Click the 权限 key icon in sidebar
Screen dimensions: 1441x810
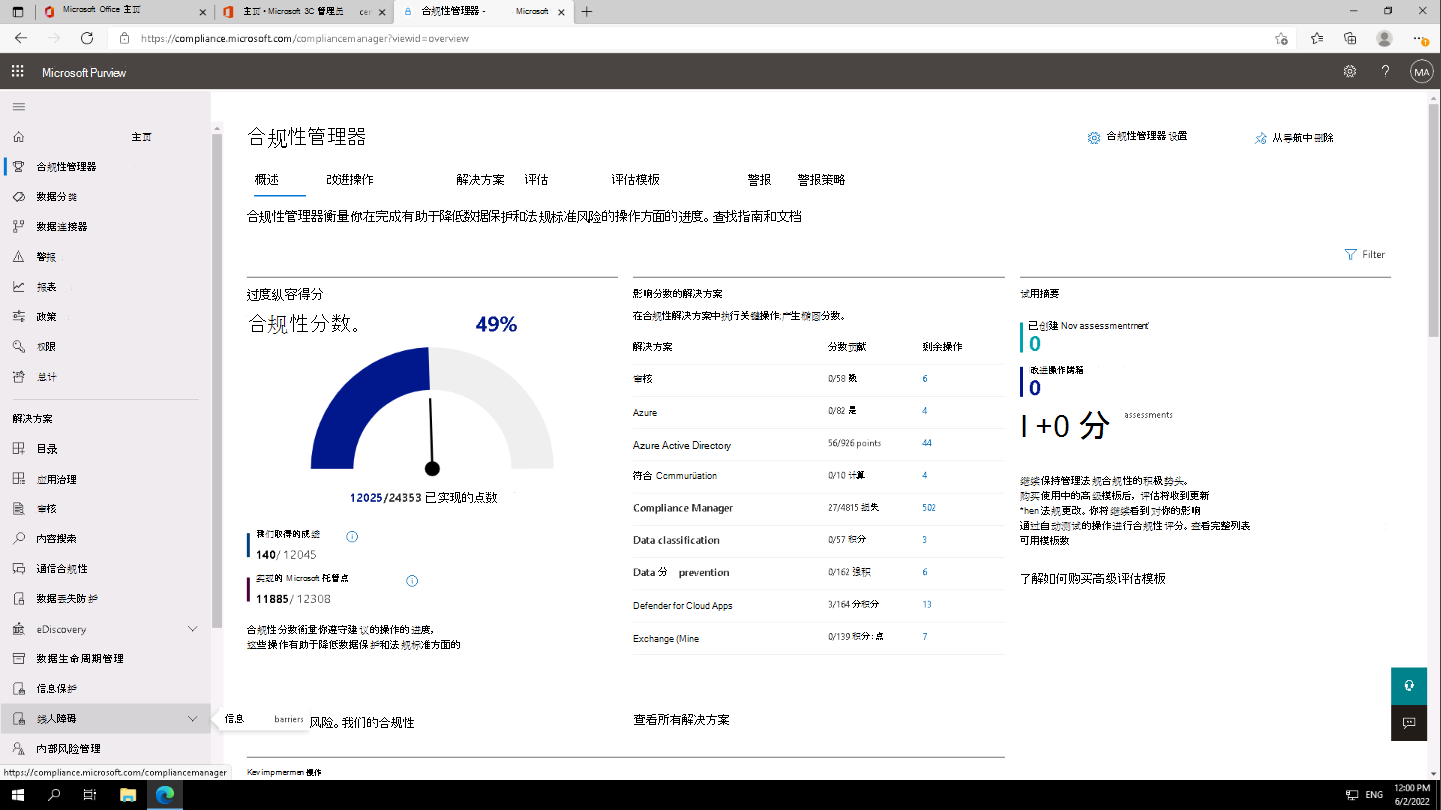click(18, 347)
